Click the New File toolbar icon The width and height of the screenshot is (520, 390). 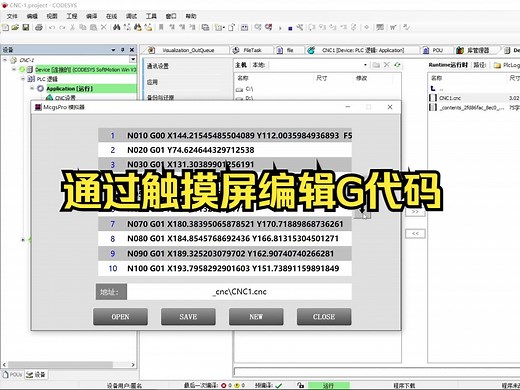click(x=5, y=28)
